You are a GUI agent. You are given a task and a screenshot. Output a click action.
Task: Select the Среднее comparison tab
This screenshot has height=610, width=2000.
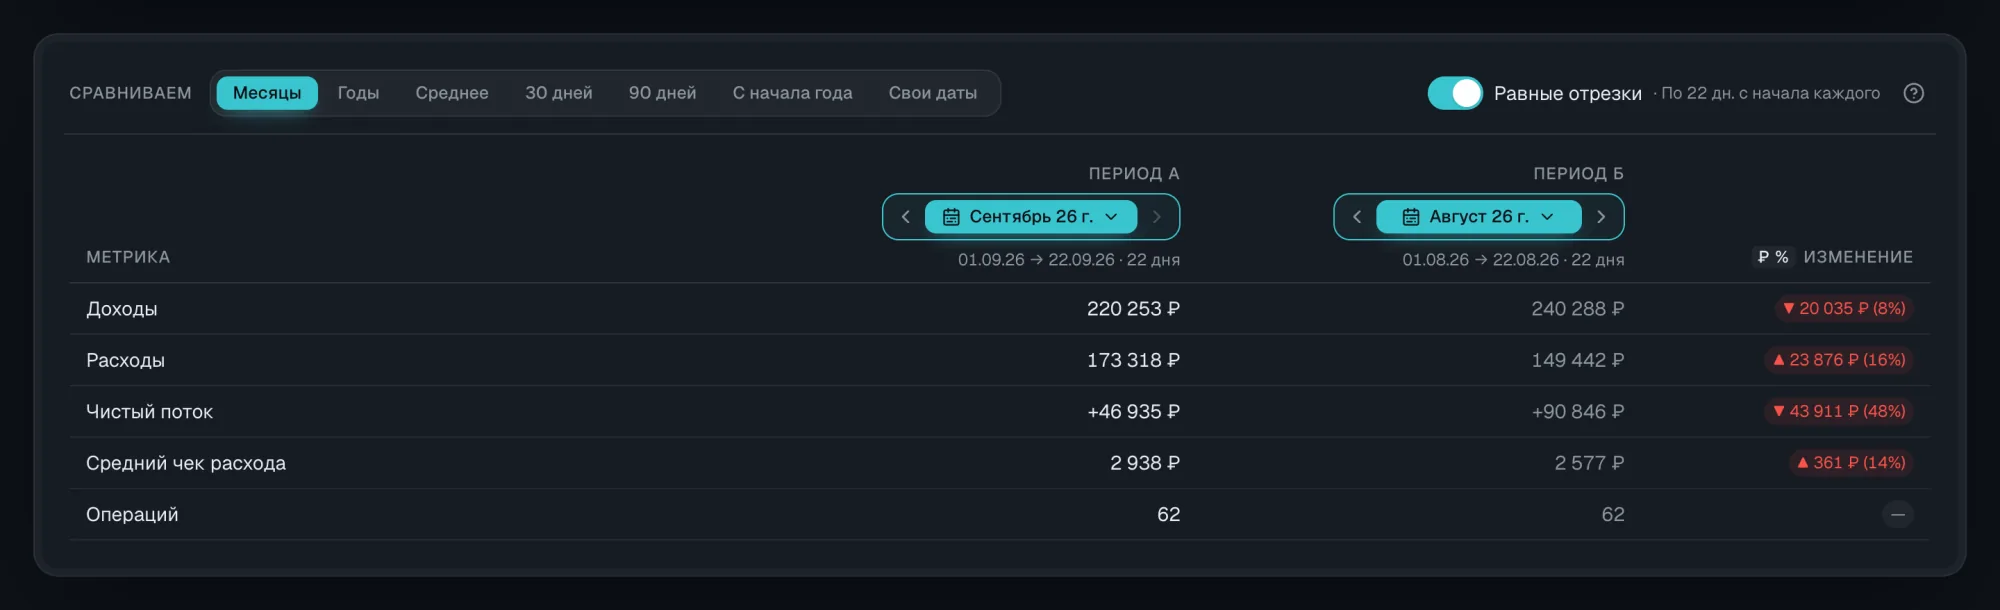pyautogui.click(x=452, y=93)
